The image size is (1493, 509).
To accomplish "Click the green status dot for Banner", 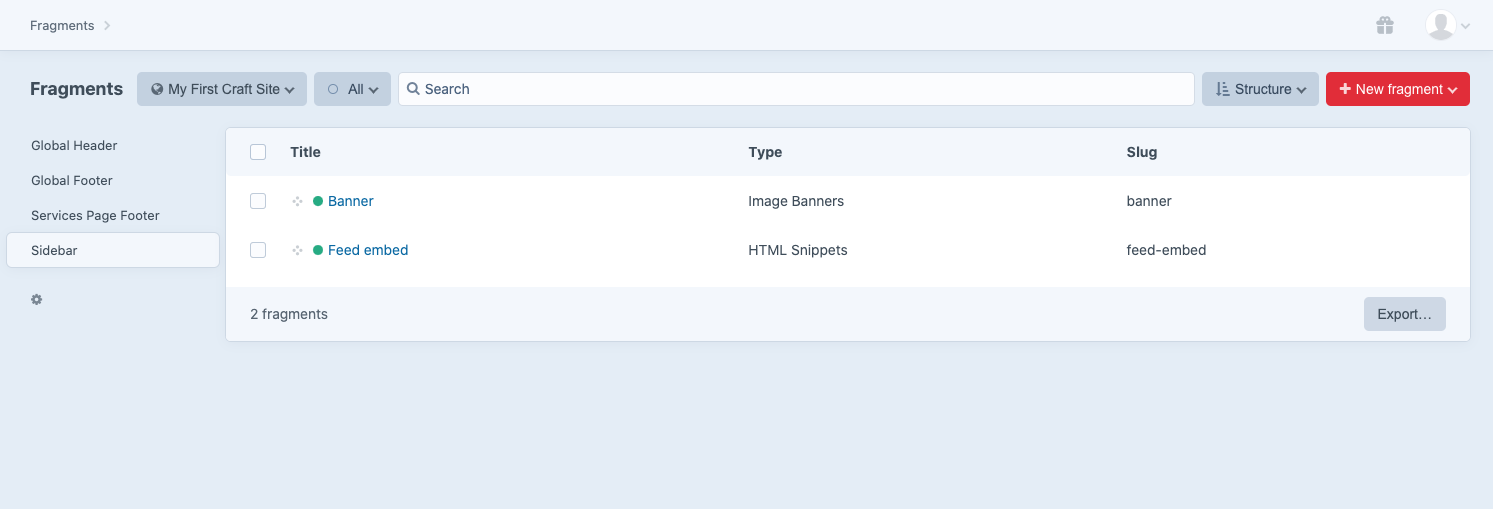I will (x=318, y=201).
